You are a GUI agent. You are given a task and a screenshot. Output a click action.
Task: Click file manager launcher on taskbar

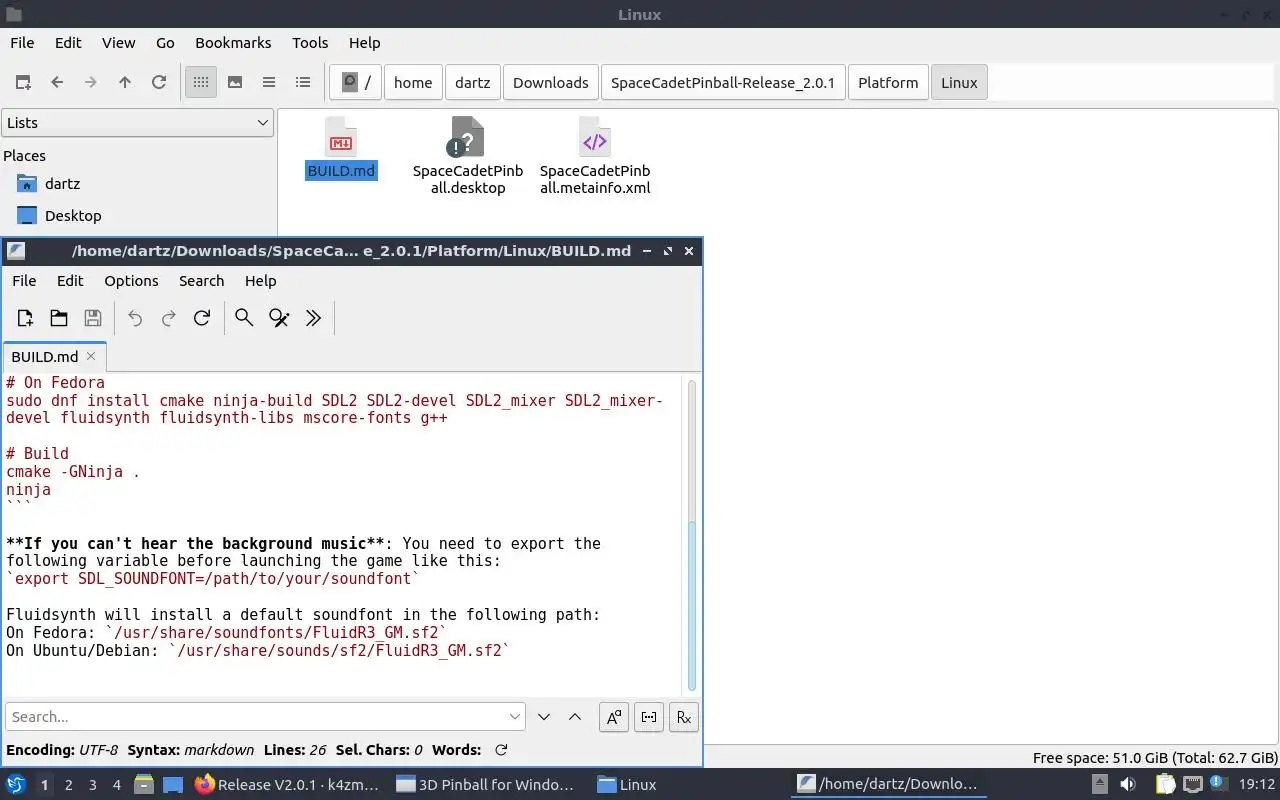[x=143, y=785]
